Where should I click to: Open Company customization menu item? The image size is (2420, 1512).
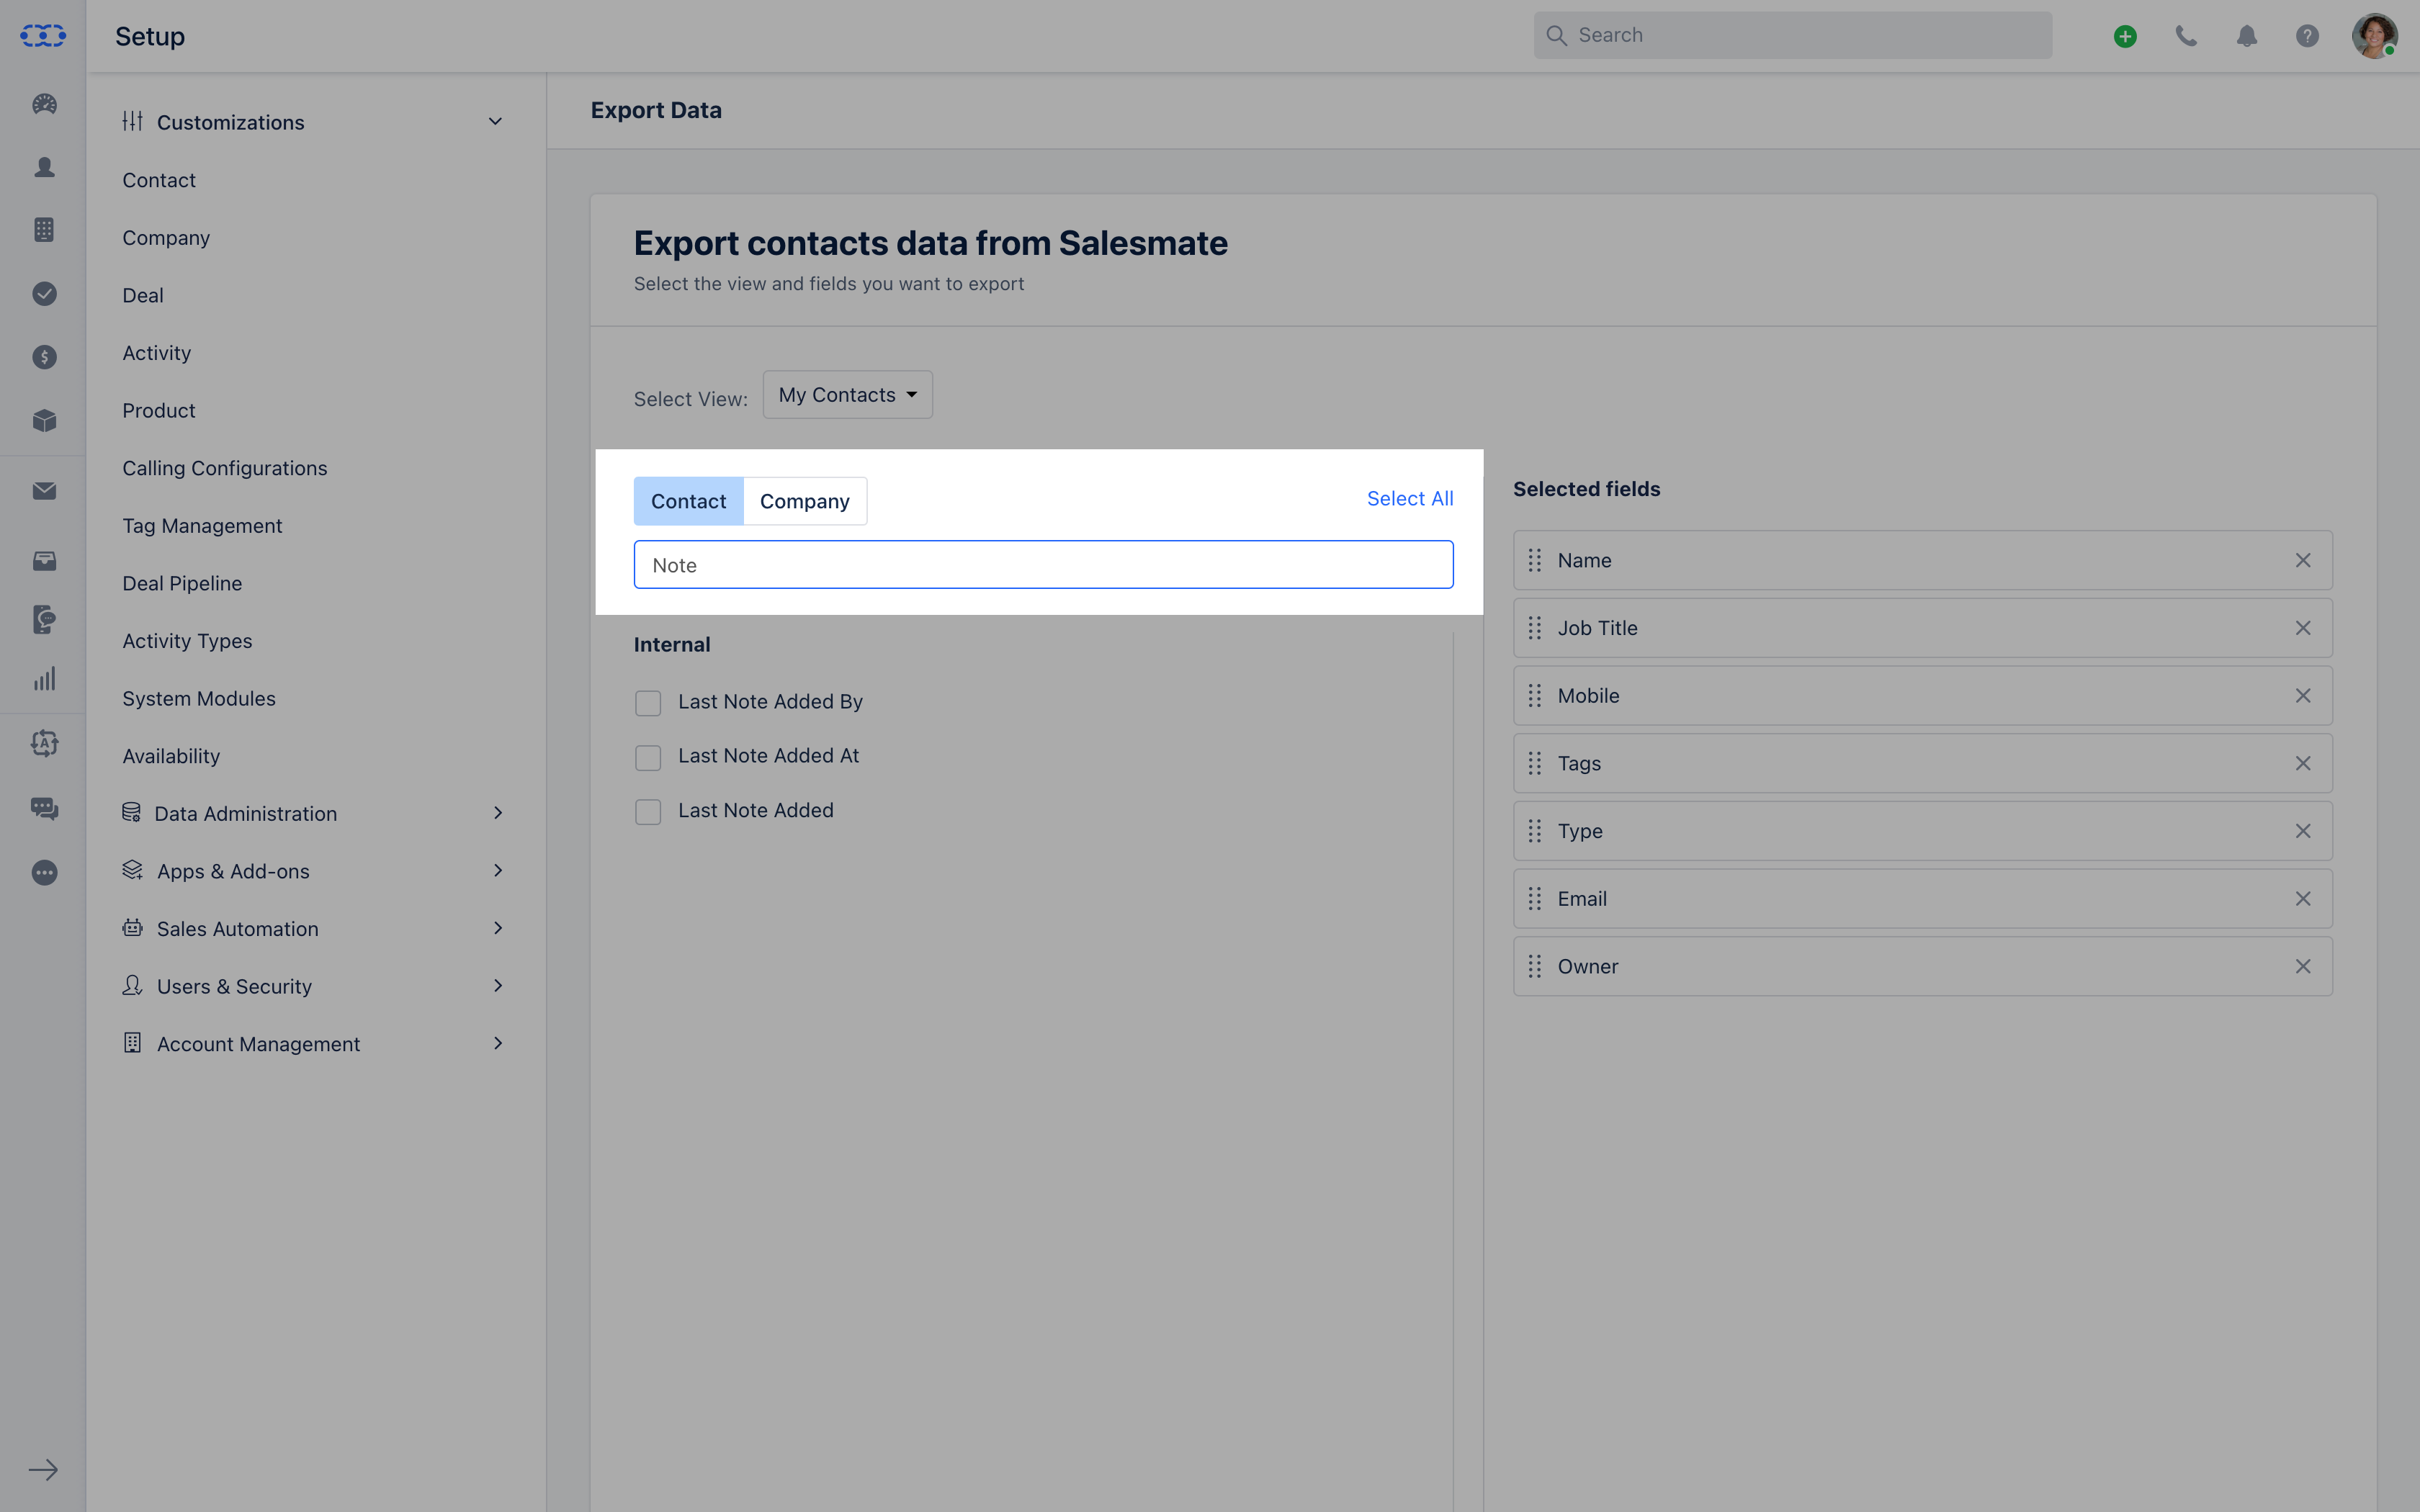166,238
